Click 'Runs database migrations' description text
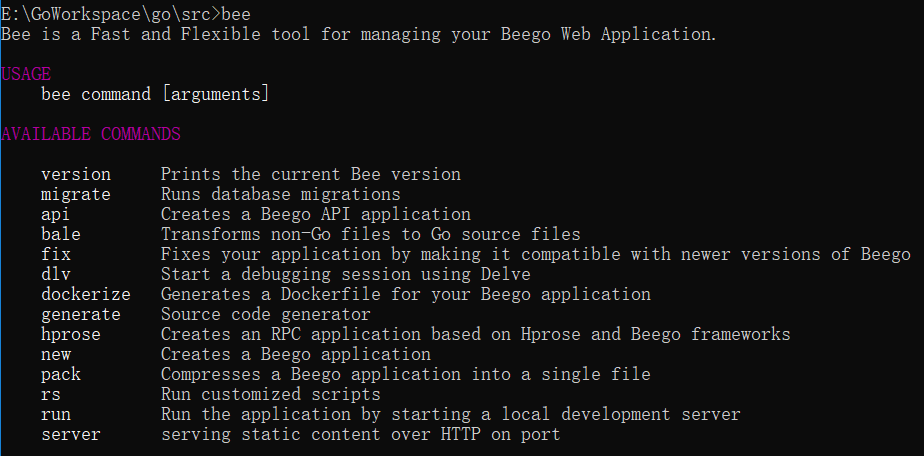This screenshot has width=924, height=456. click(x=280, y=194)
